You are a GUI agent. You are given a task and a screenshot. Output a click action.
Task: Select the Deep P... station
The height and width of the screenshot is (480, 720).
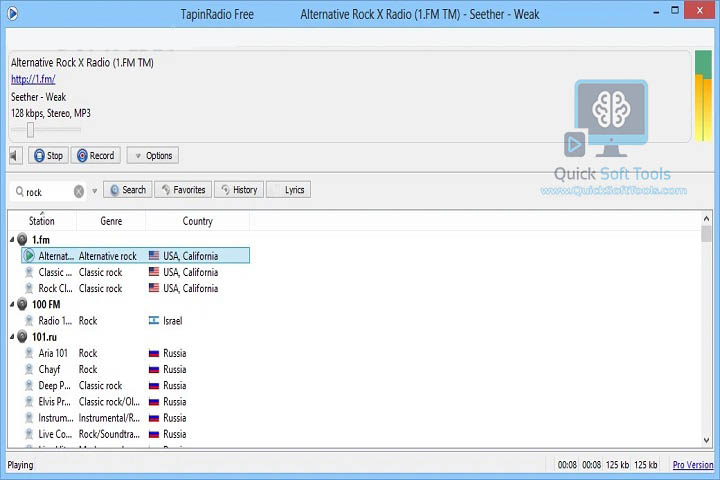click(136, 385)
